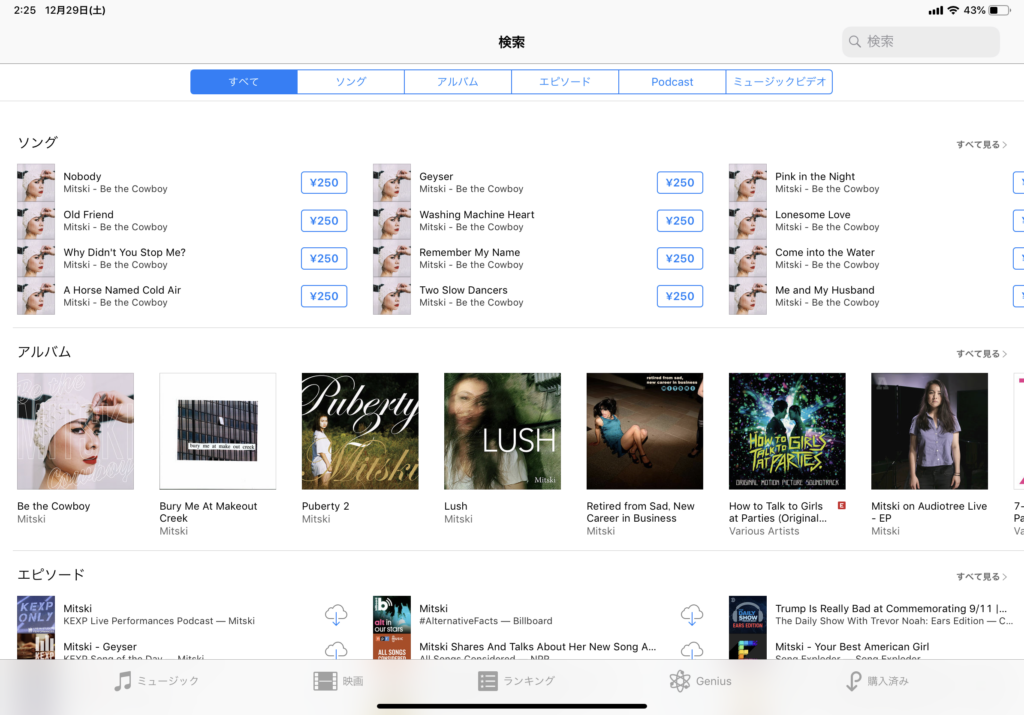Buy Geyser for ¥250
The image size is (1024, 715).
click(680, 183)
